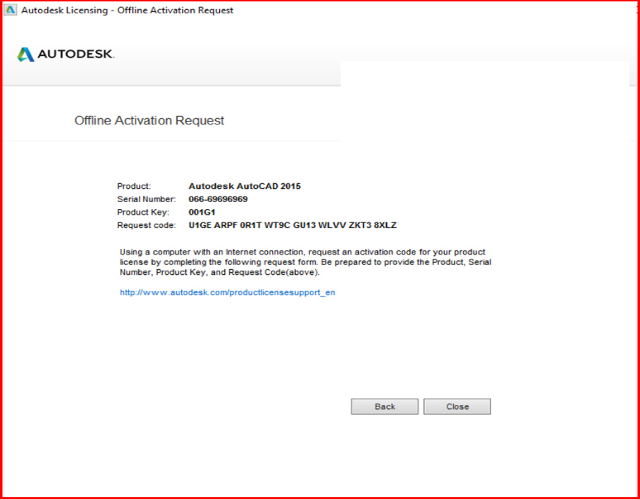Select the product key 001G1
Screen dimensions: 640x500
202,212
